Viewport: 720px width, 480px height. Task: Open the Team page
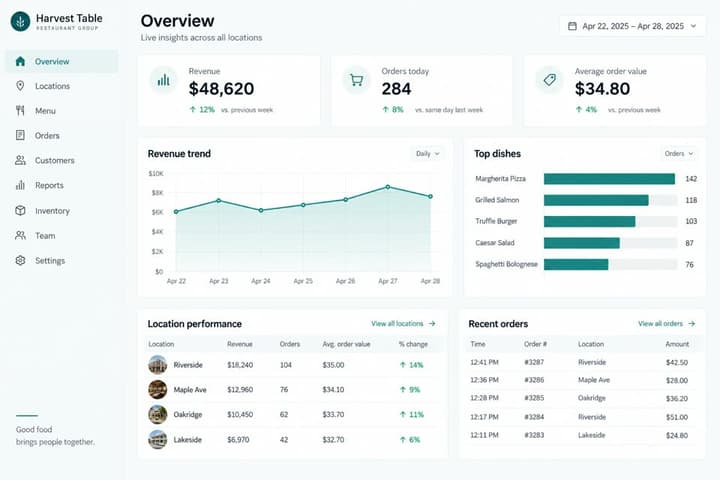[x=62, y=236]
